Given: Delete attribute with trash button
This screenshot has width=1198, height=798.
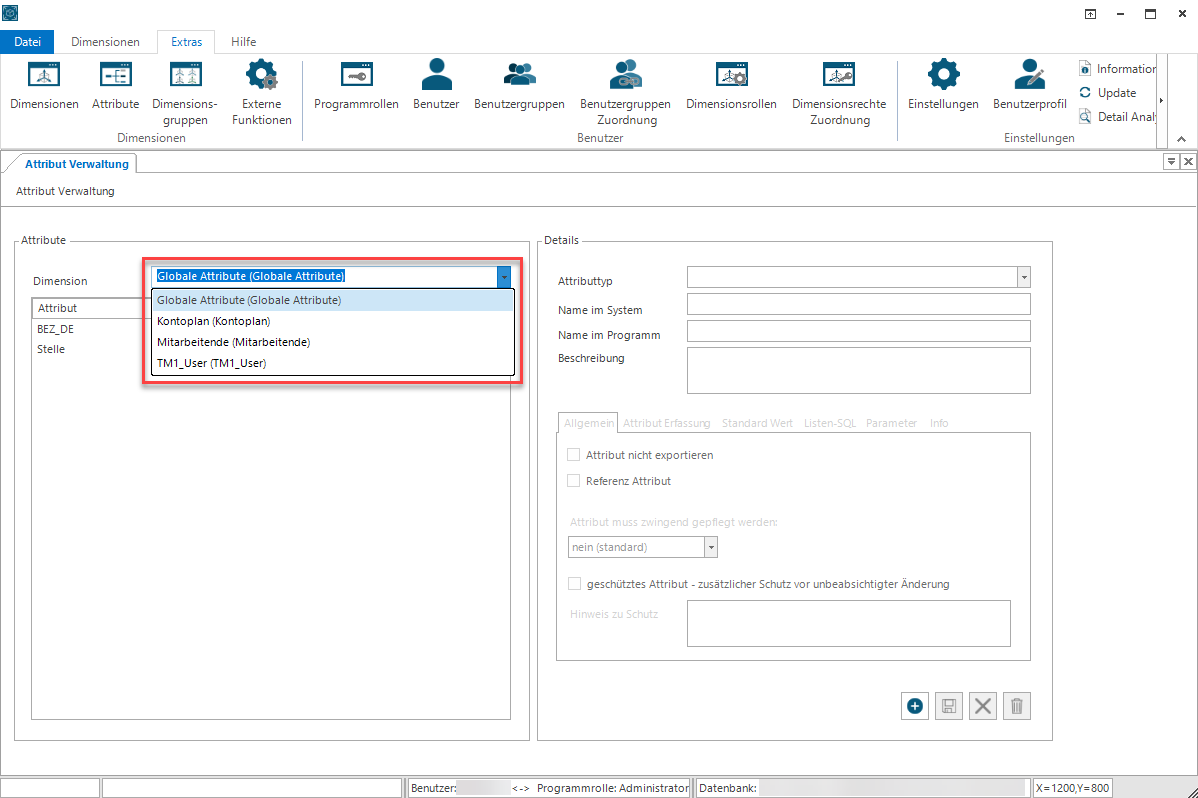Looking at the screenshot, I should (1017, 706).
